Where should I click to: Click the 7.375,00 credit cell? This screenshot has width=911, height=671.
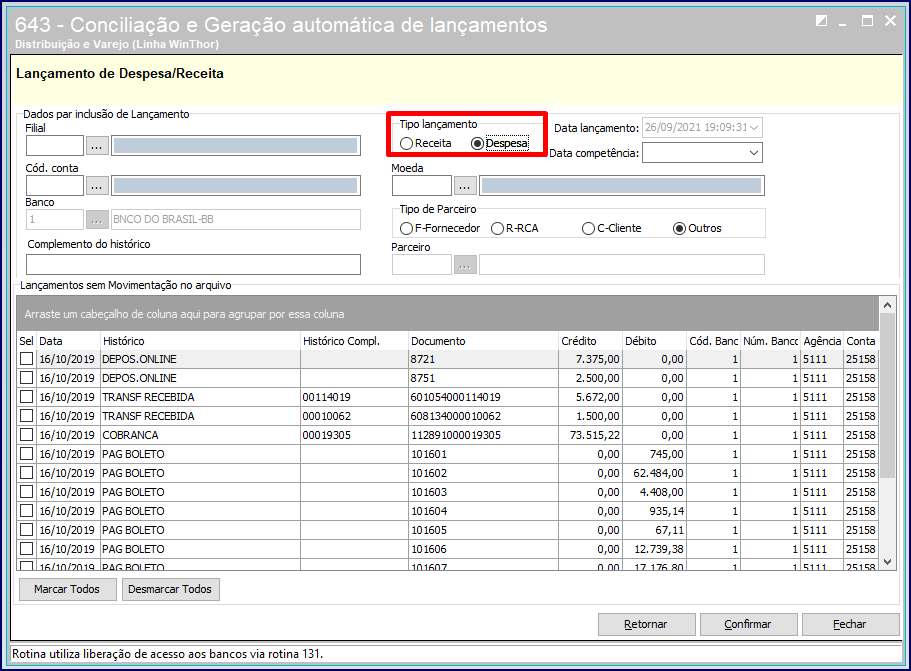[590, 359]
